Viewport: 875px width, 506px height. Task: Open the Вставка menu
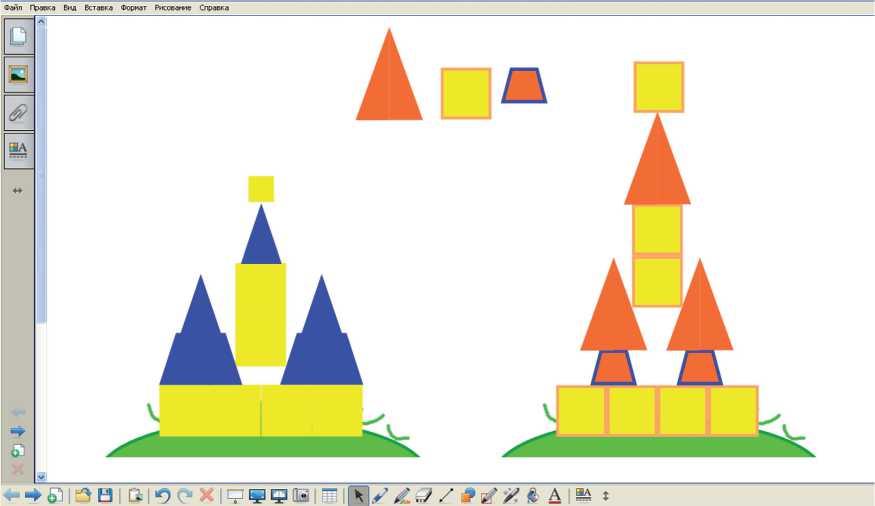(99, 8)
